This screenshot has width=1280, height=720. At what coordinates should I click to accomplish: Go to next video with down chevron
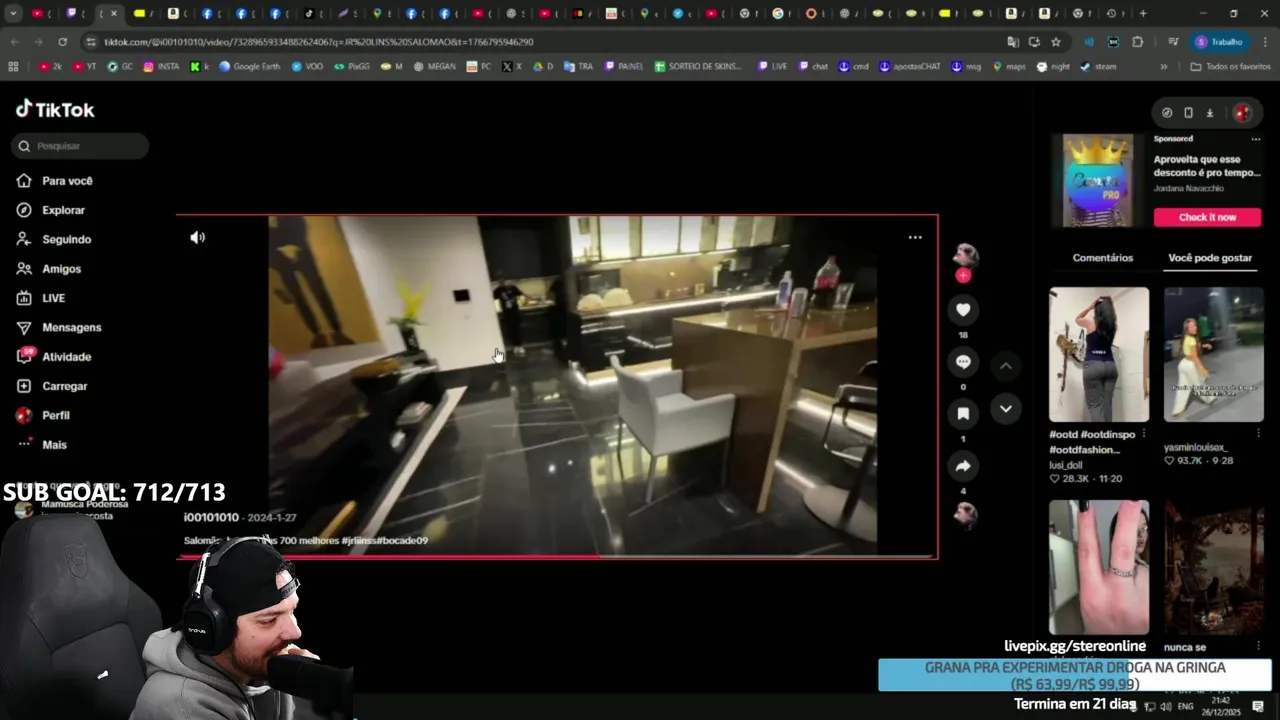(x=1006, y=408)
